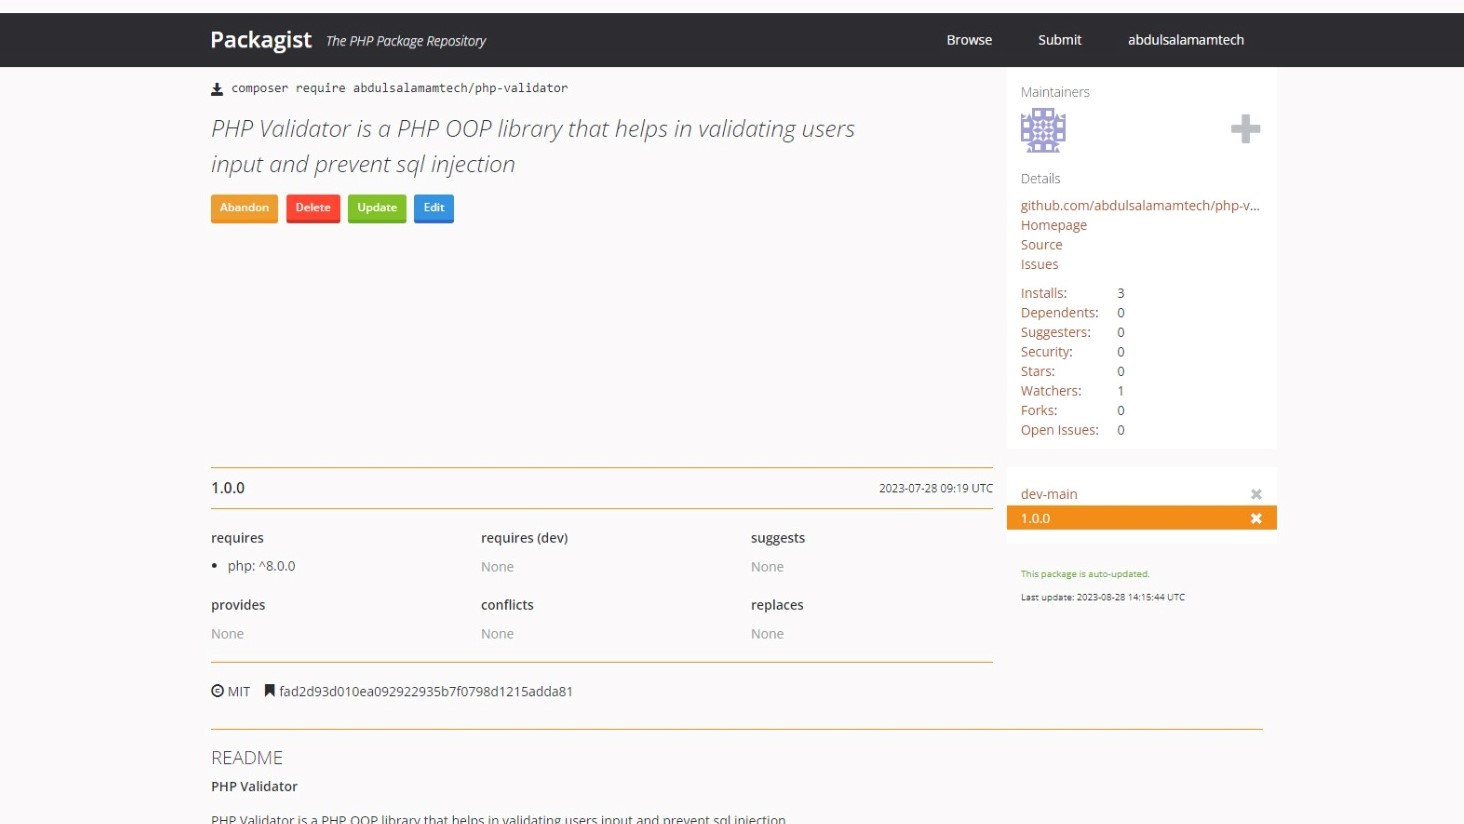
Task: Click the PHP Validator README title
Action: pos(254,787)
